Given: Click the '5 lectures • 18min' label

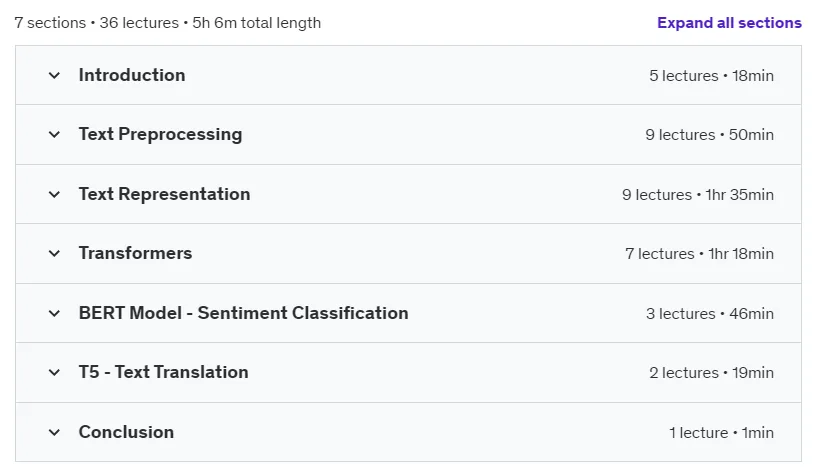Looking at the screenshot, I should tap(711, 76).
